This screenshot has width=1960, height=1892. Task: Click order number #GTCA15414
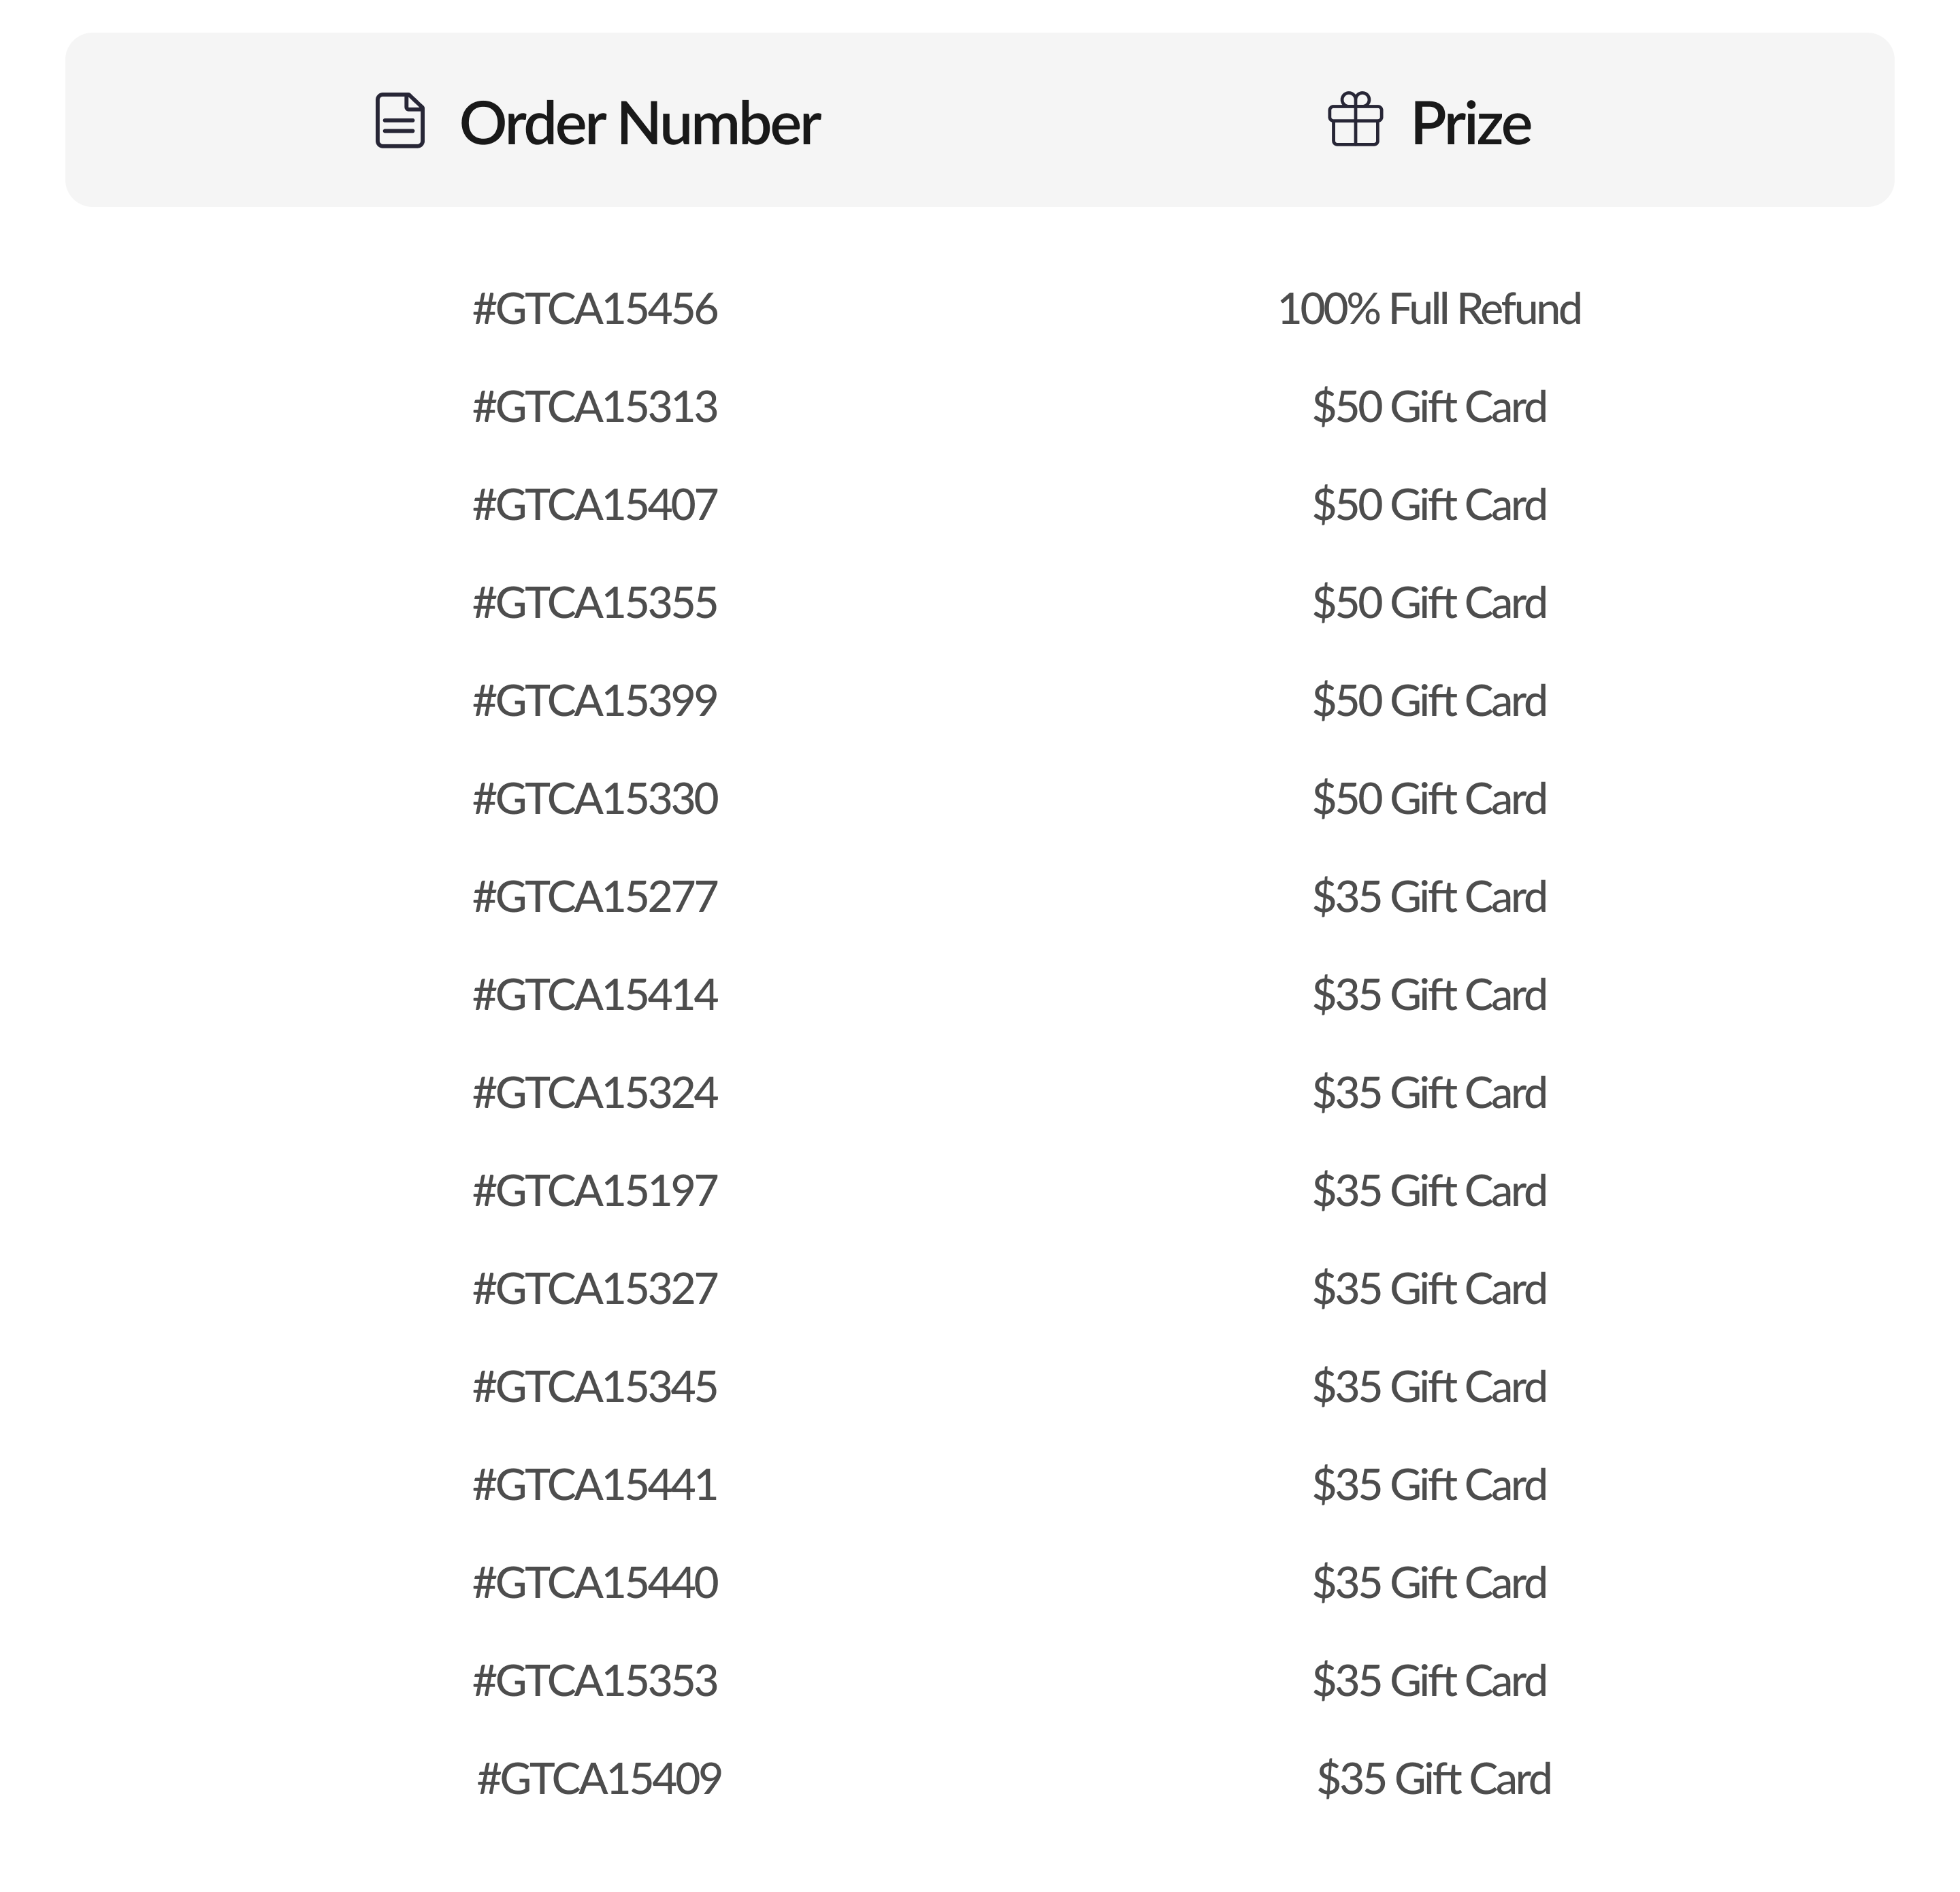(x=595, y=995)
